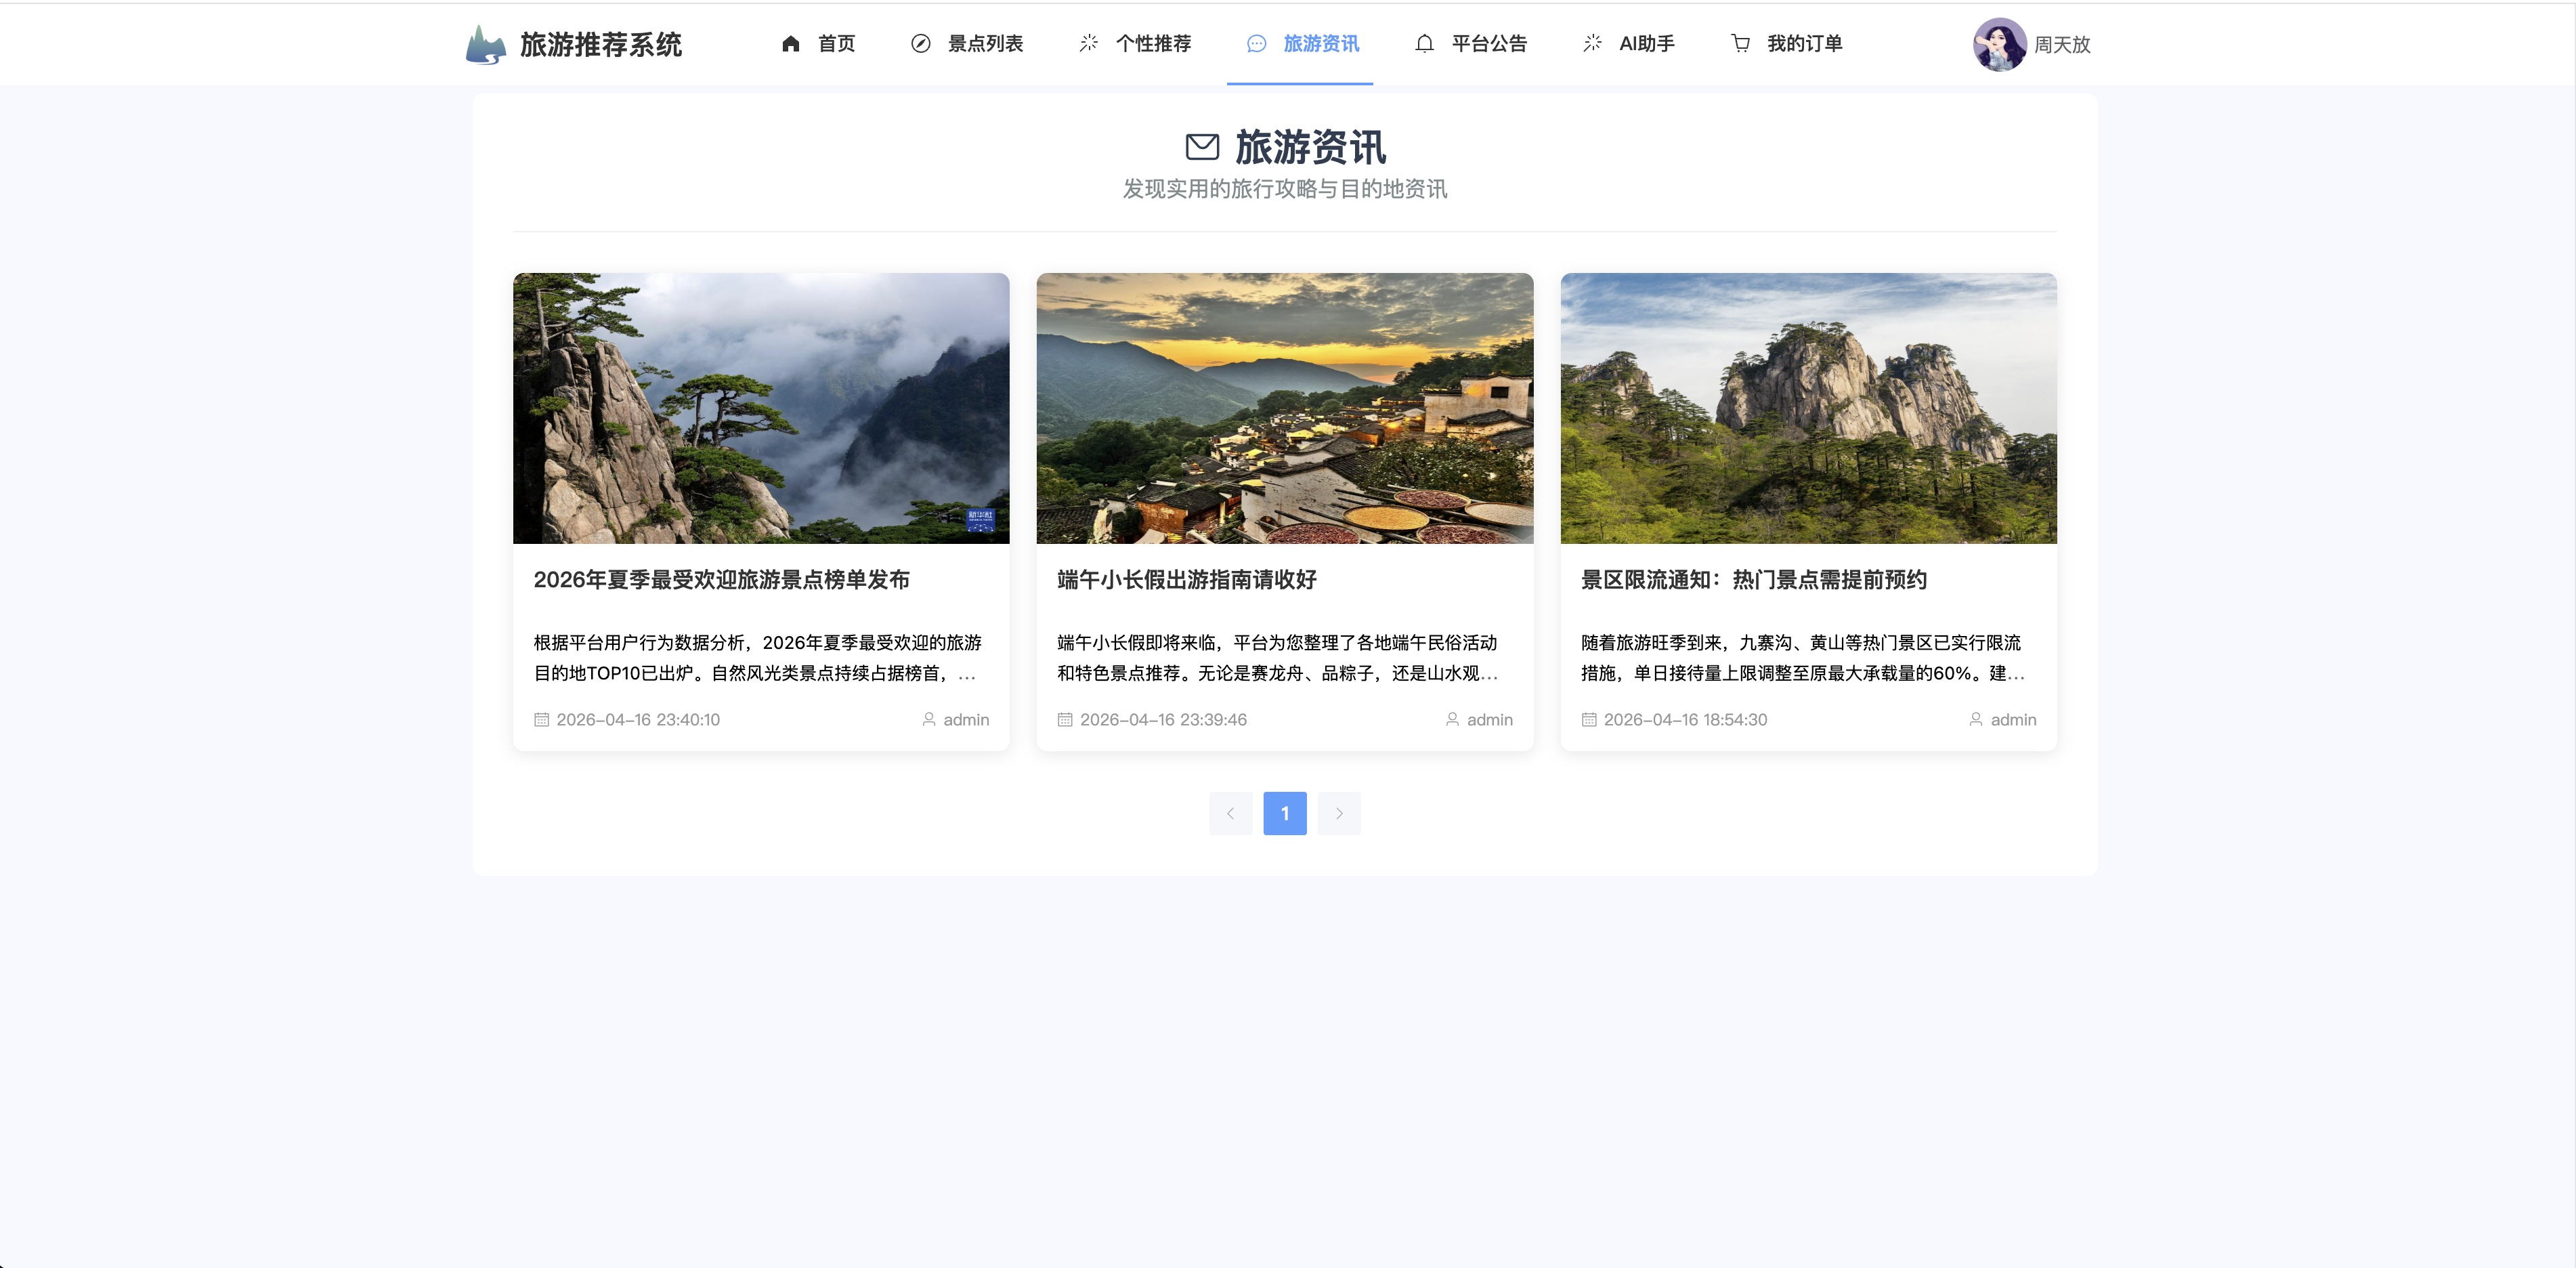The image size is (2576, 1268).
Task: Open article 2026年夏季最受欢迎旅游景点榜单发布
Action: (721, 579)
